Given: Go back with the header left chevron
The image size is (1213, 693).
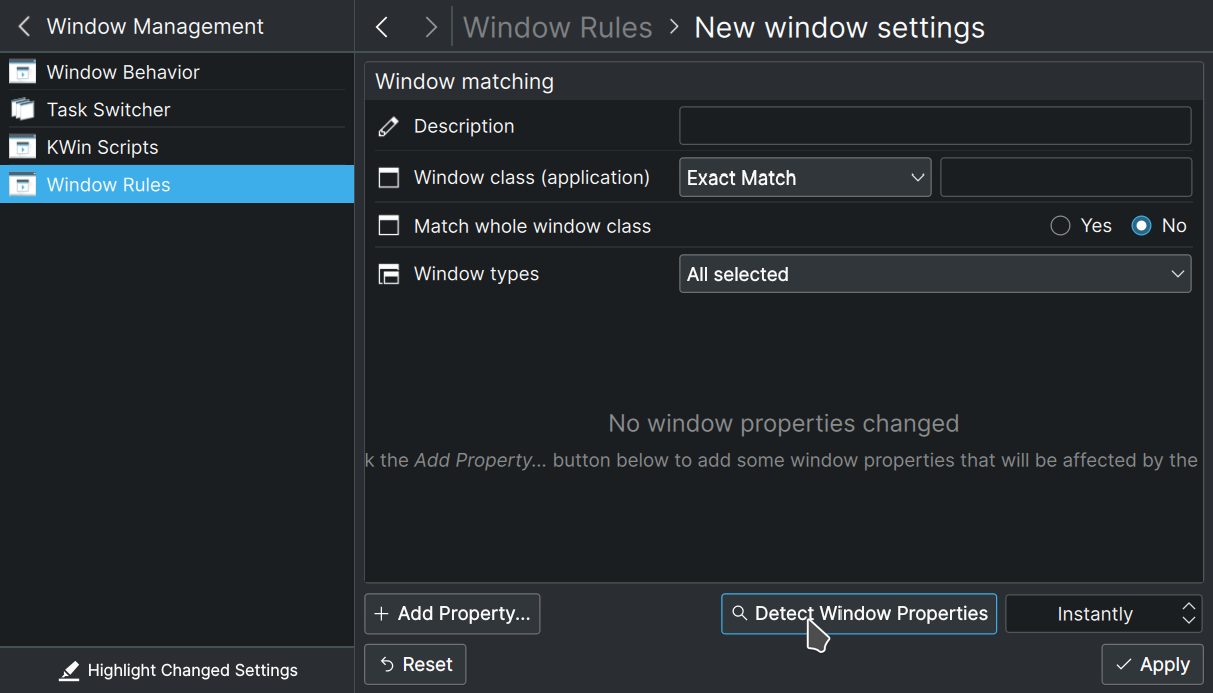Looking at the screenshot, I should coord(381,27).
